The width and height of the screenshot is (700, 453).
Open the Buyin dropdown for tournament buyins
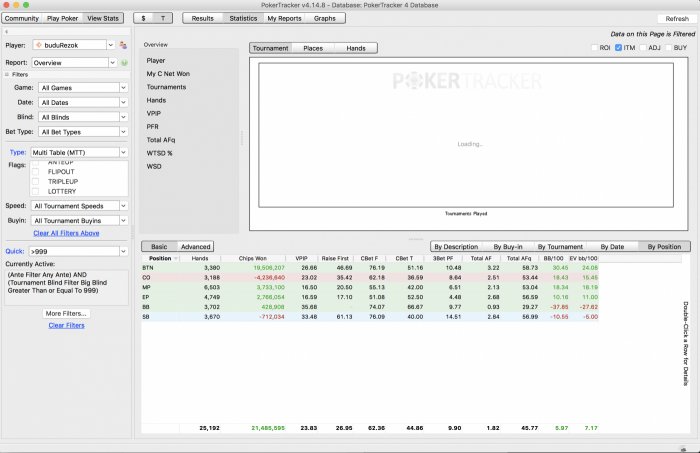point(123,221)
